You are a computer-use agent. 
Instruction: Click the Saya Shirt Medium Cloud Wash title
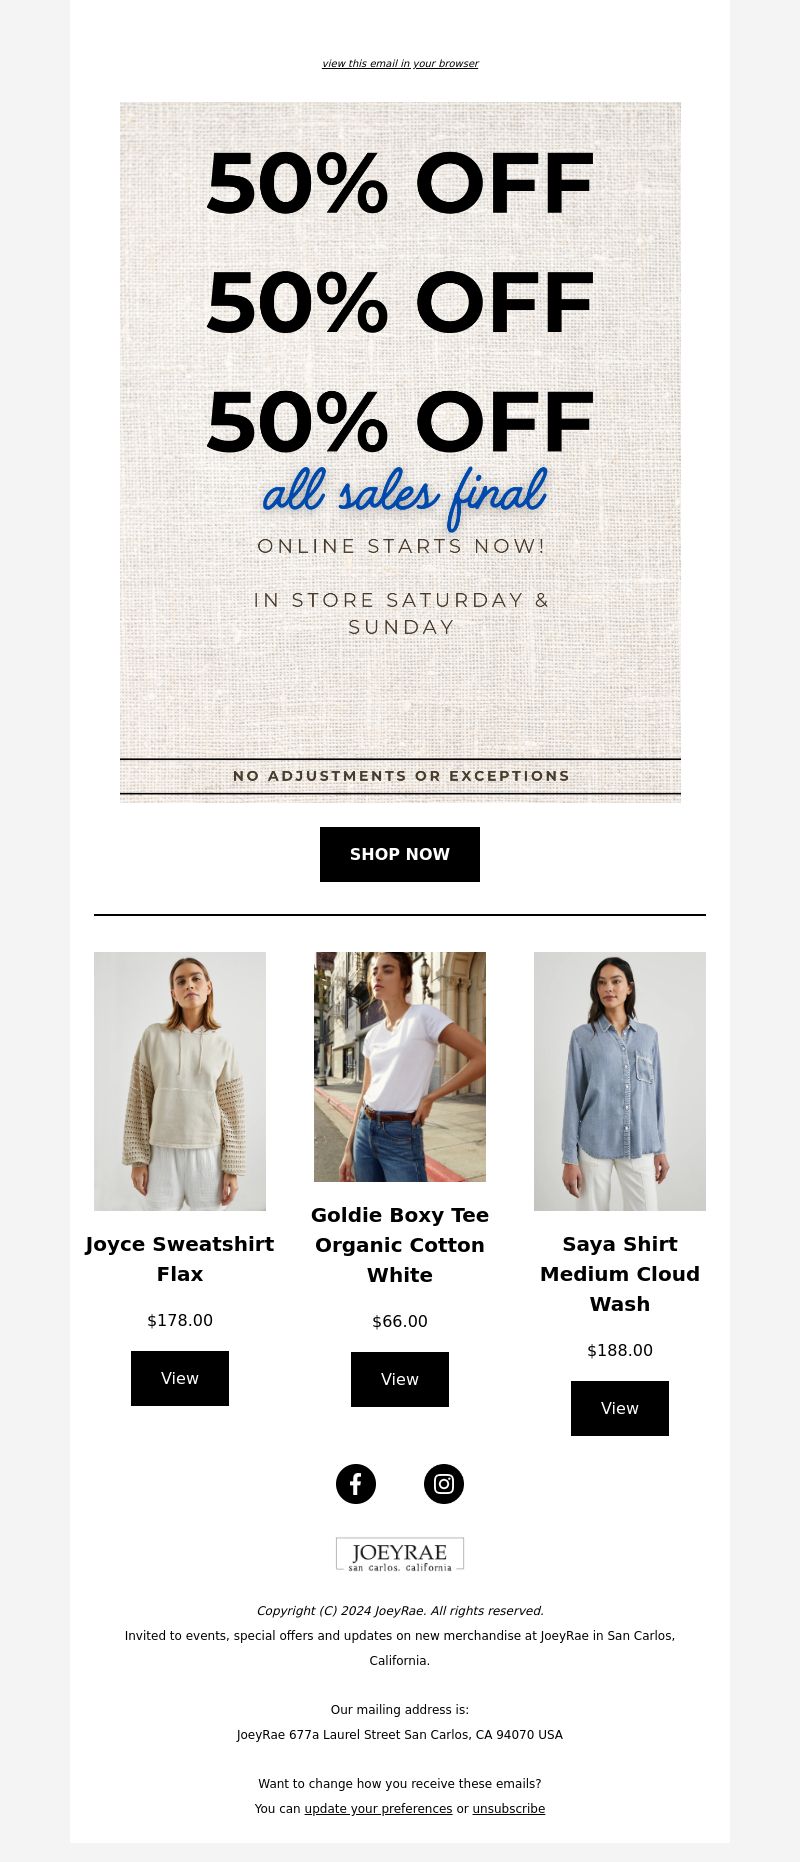620,1274
